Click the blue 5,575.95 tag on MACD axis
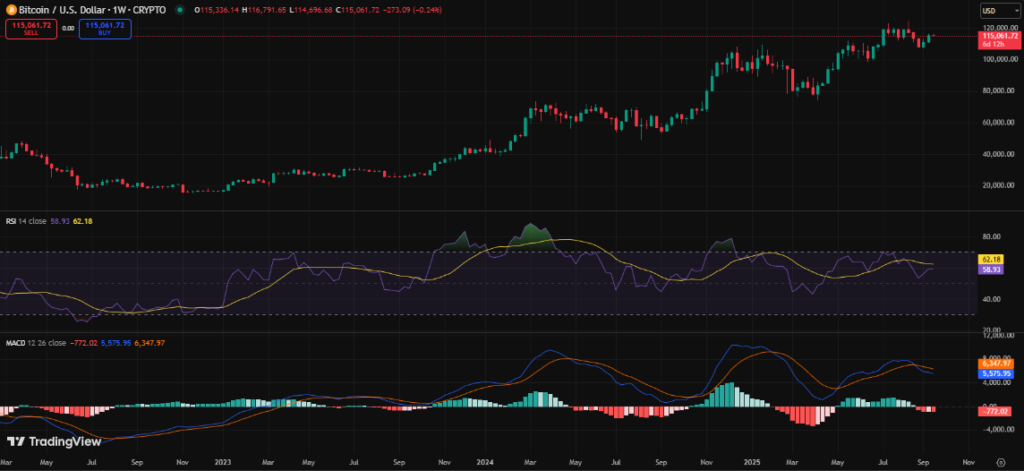Image resolution: width=1024 pixels, height=471 pixels. pyautogui.click(x=995, y=374)
